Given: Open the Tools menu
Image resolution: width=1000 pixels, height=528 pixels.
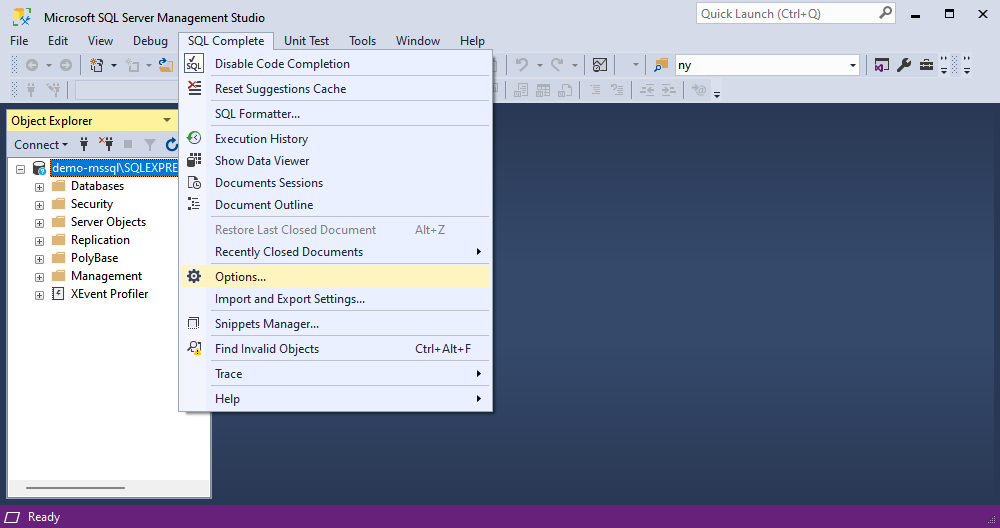Looking at the screenshot, I should [362, 40].
